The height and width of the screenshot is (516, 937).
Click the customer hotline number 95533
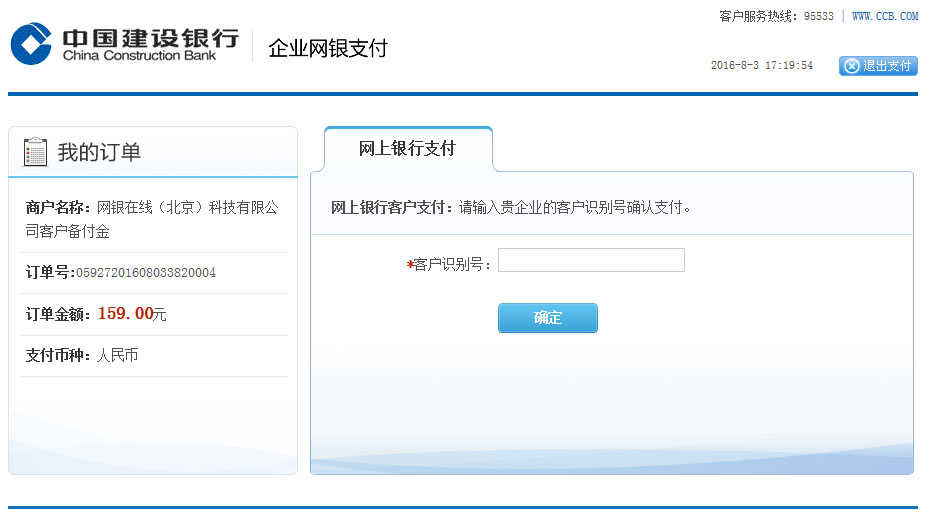pyautogui.click(x=819, y=16)
